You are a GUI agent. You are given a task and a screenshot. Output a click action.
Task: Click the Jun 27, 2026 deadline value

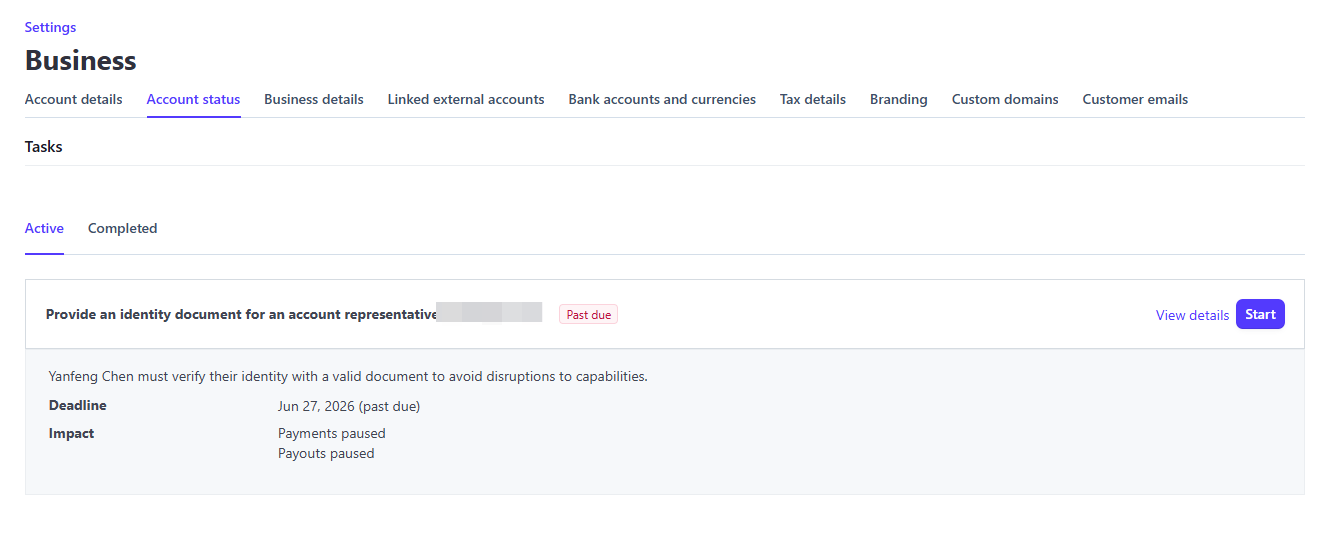[349, 407]
